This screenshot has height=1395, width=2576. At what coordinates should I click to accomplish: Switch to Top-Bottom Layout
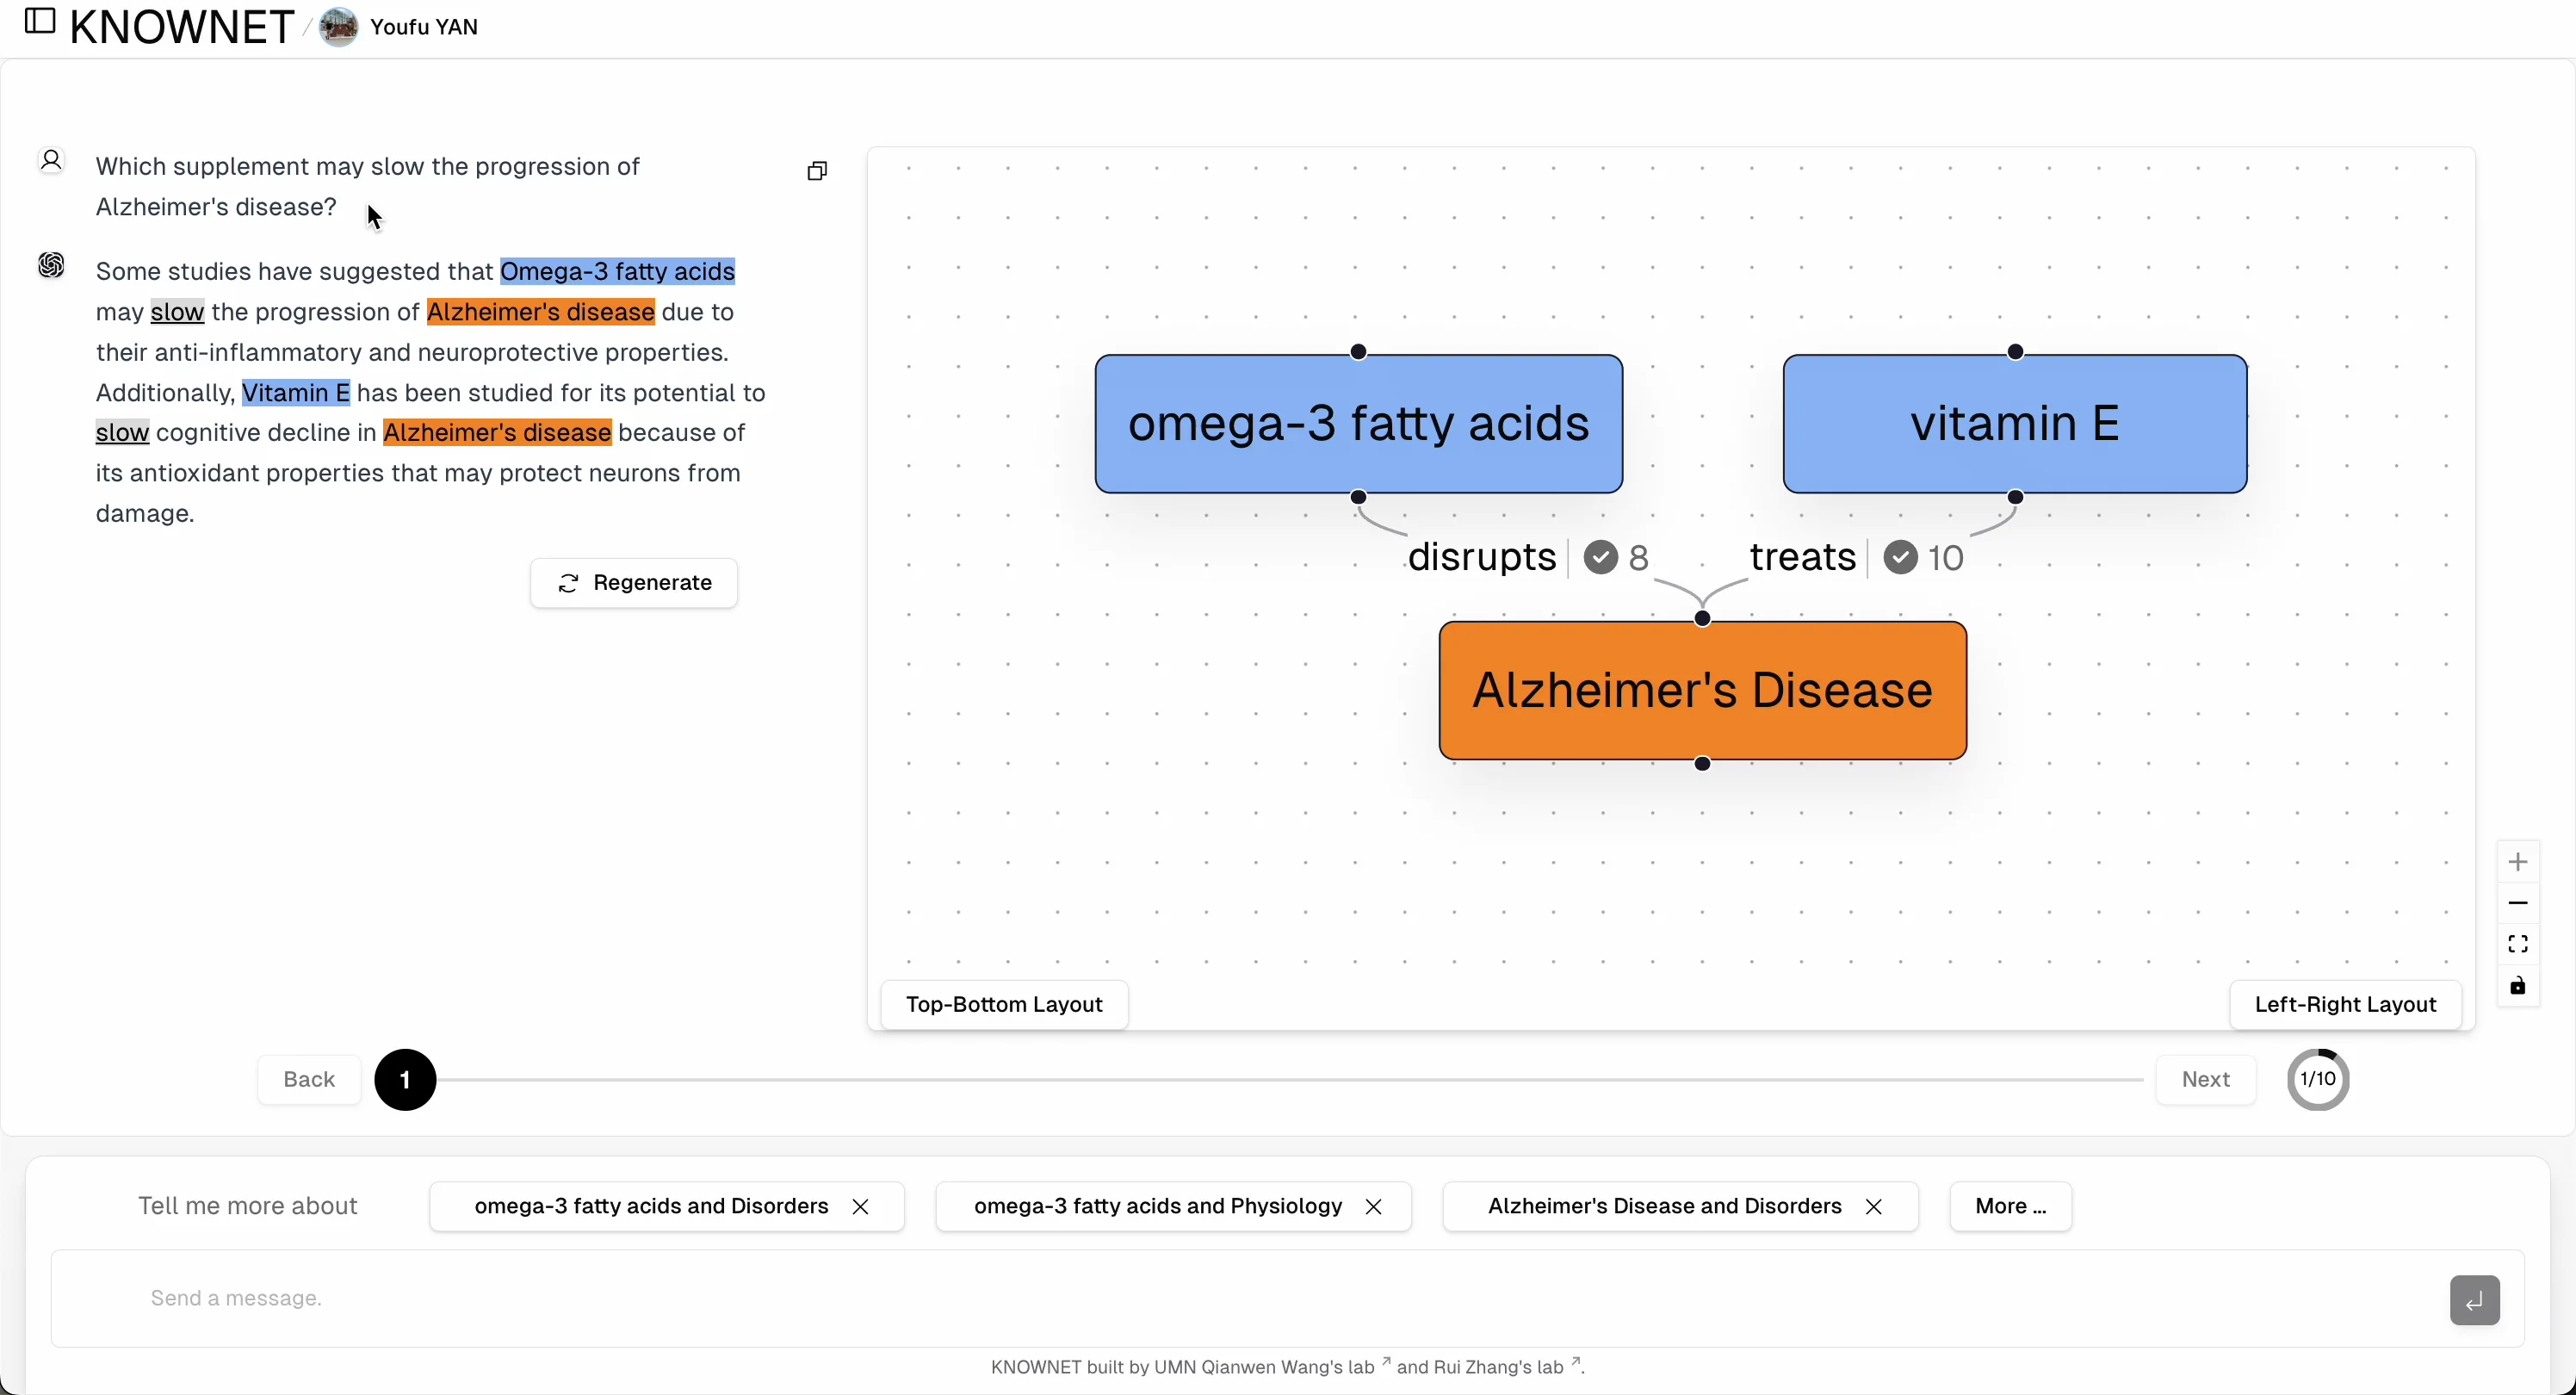click(x=1003, y=1005)
